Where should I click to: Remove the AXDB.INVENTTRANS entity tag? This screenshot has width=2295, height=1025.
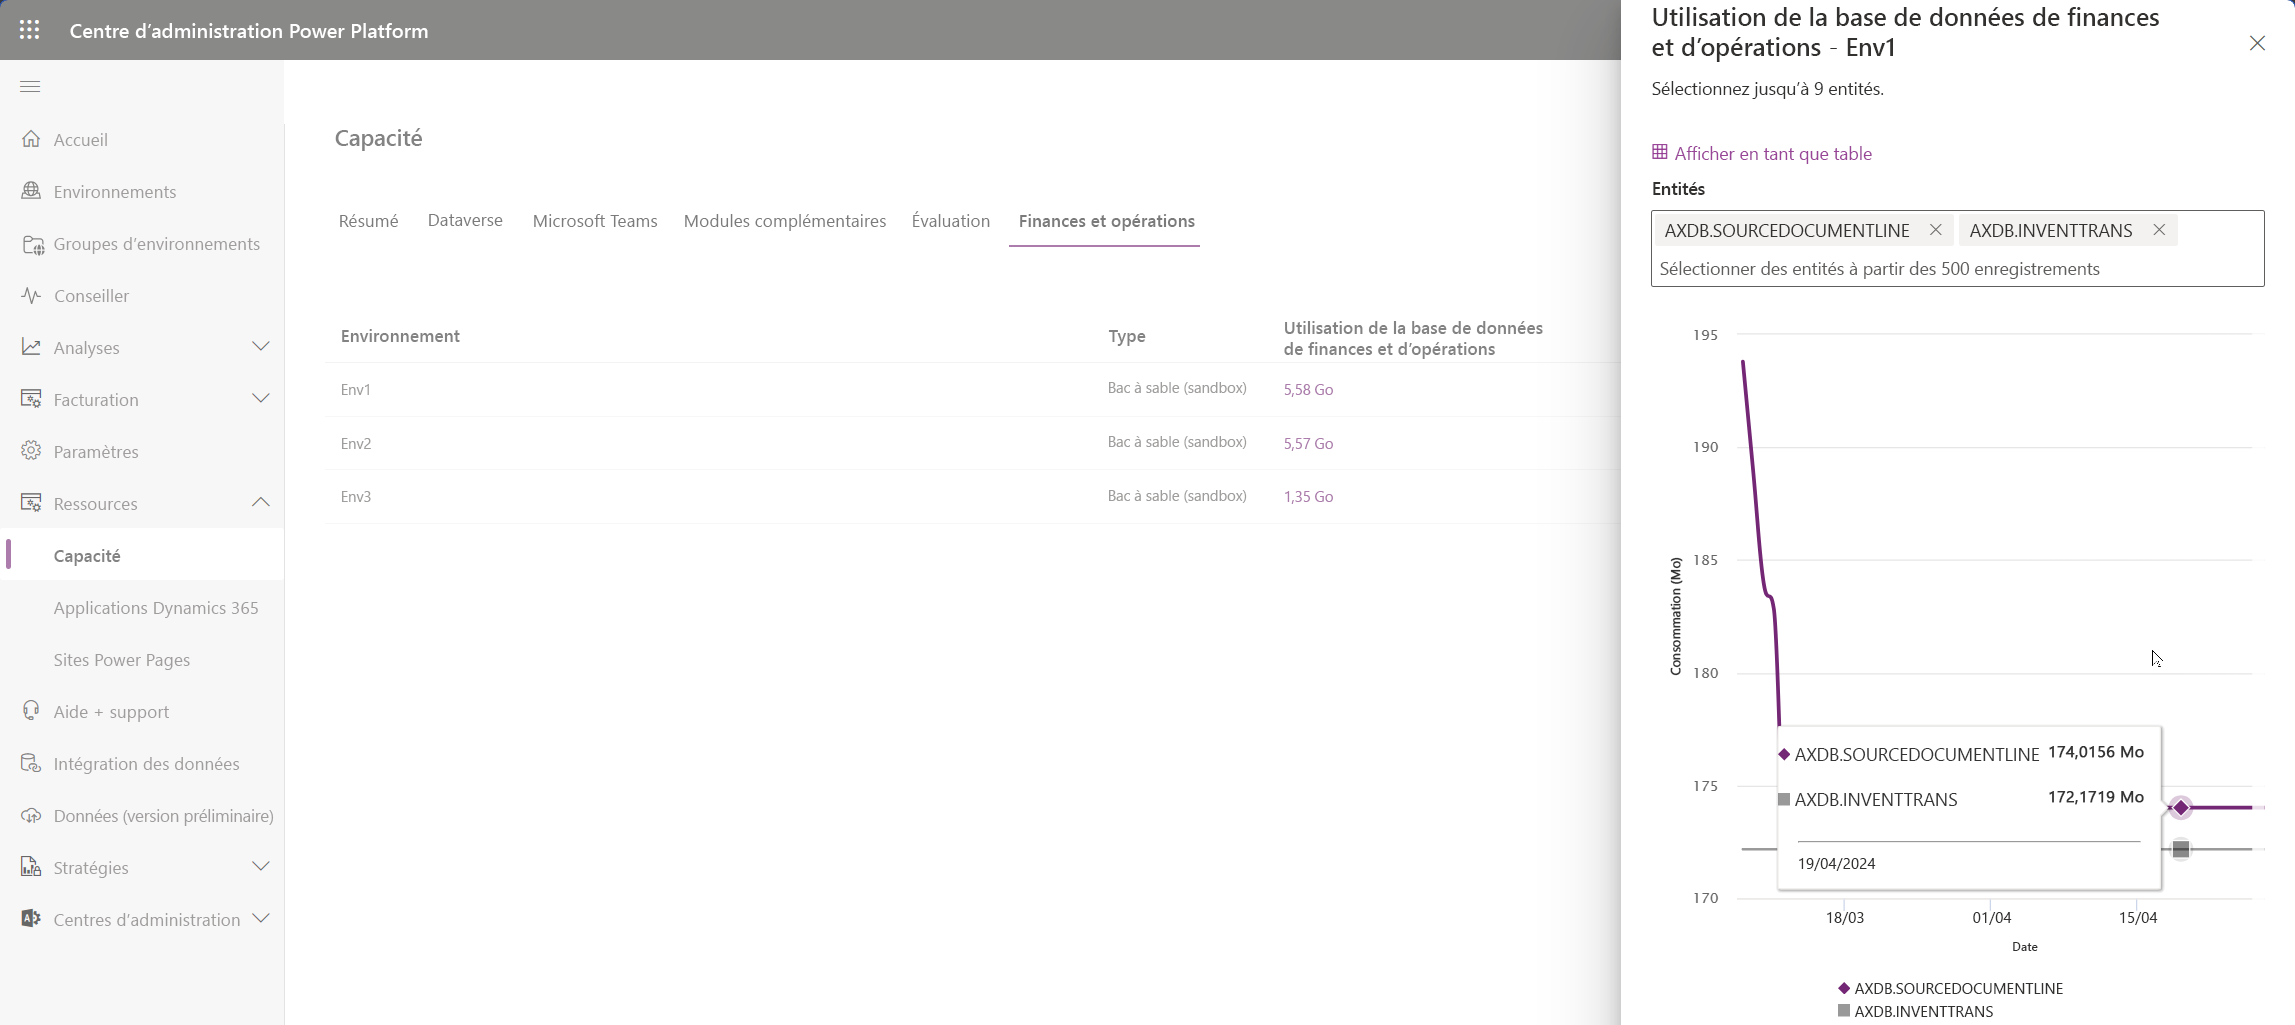(2159, 230)
